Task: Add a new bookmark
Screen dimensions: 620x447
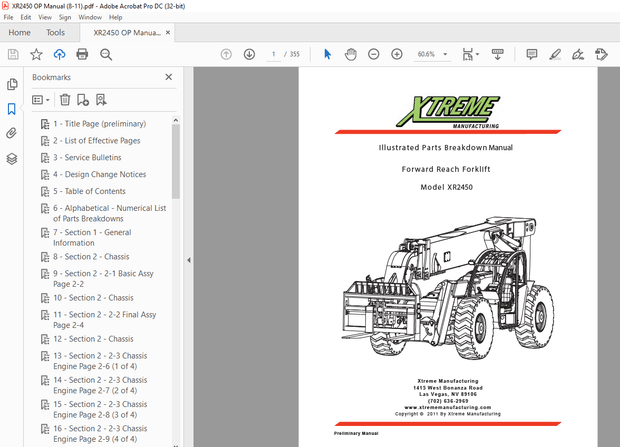Action: click(x=83, y=100)
